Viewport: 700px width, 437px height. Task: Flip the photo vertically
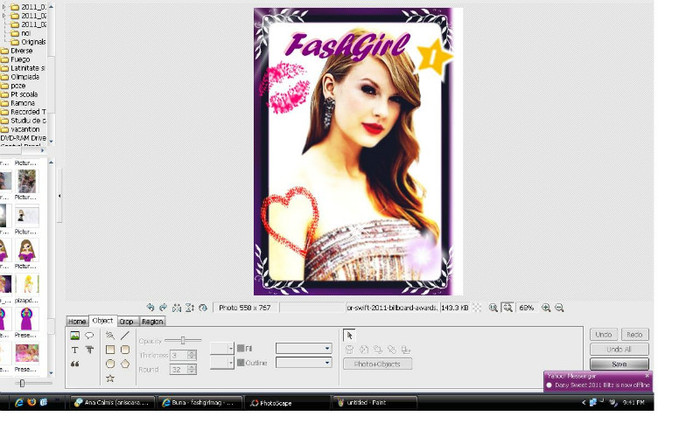coord(190,308)
